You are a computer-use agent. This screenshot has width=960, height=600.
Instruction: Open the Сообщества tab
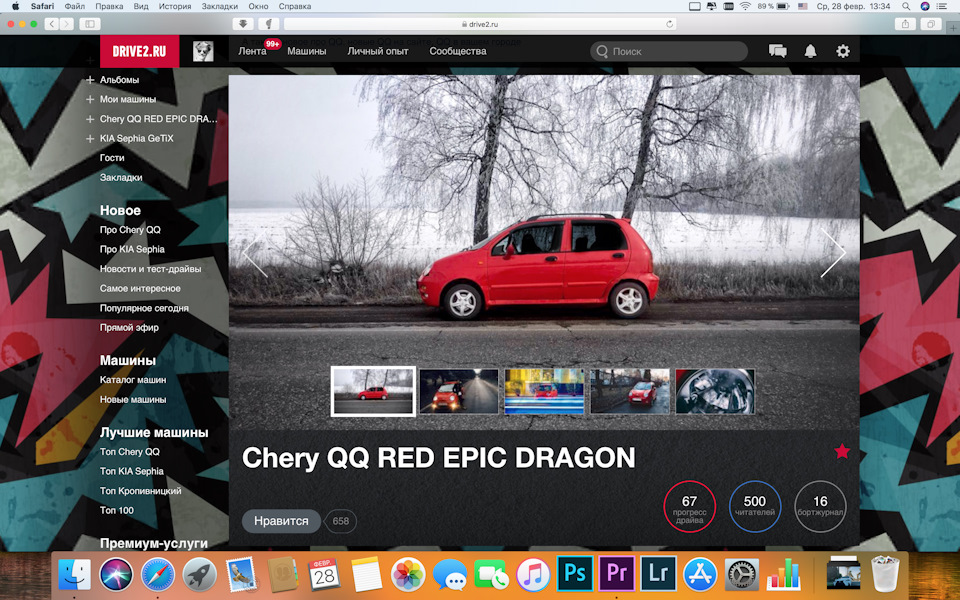pos(458,51)
